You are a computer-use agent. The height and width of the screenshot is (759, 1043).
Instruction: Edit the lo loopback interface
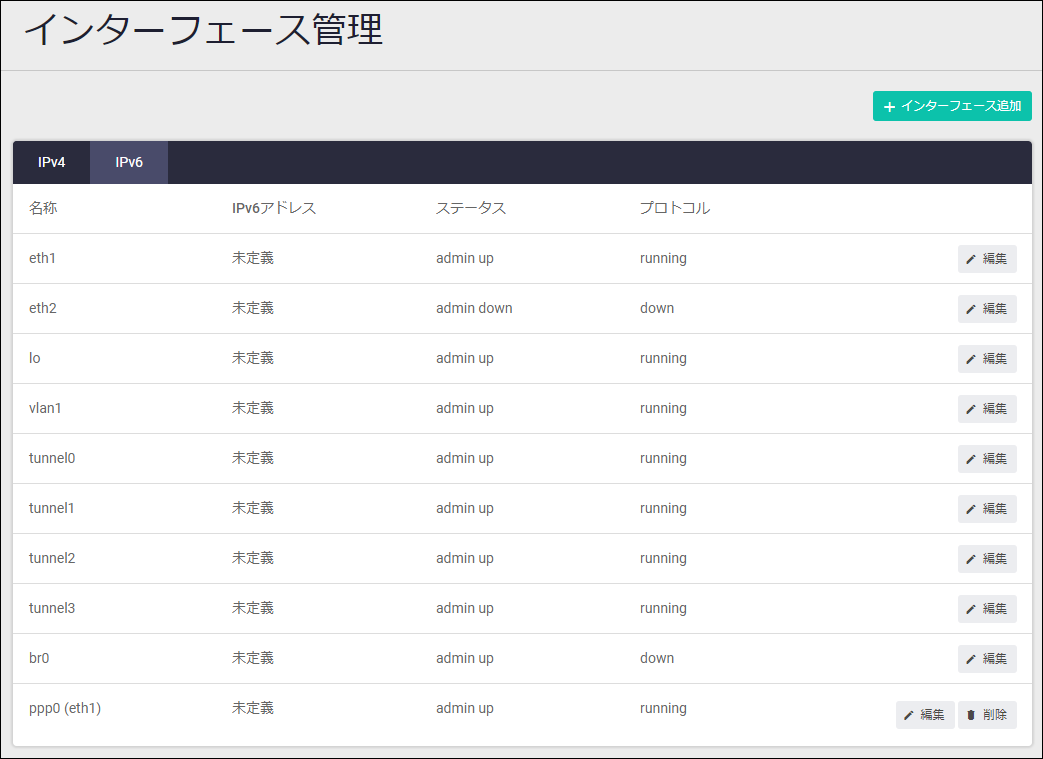click(x=987, y=359)
